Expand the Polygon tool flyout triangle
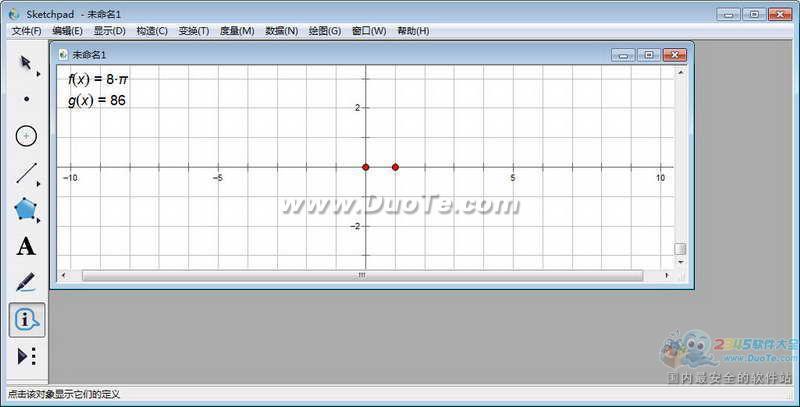The height and width of the screenshot is (407, 800). [x=38, y=220]
